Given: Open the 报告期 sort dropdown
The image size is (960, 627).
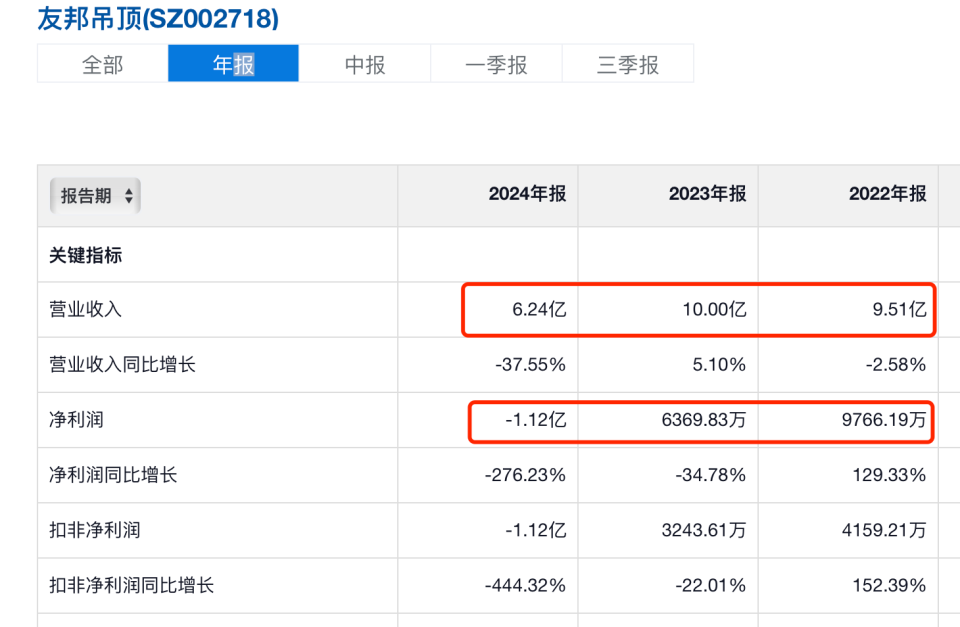Looking at the screenshot, I should tap(95, 196).
